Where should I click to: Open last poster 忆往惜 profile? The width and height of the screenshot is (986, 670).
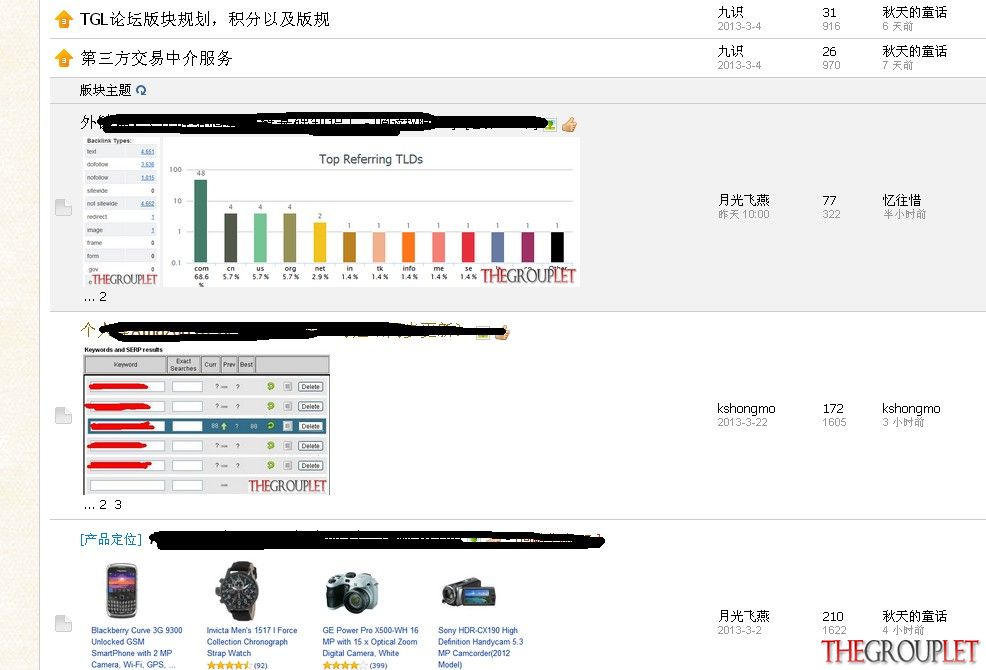click(902, 200)
